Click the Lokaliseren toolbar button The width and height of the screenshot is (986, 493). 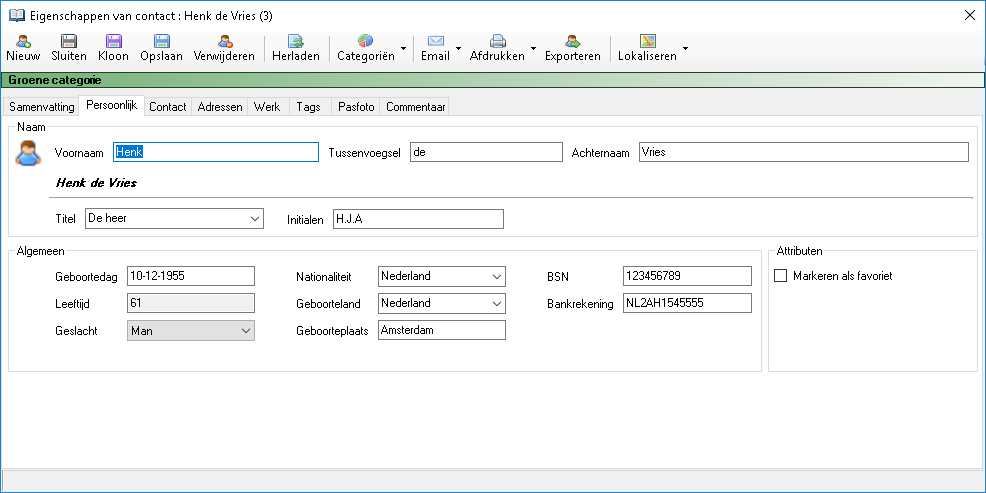pos(647,47)
